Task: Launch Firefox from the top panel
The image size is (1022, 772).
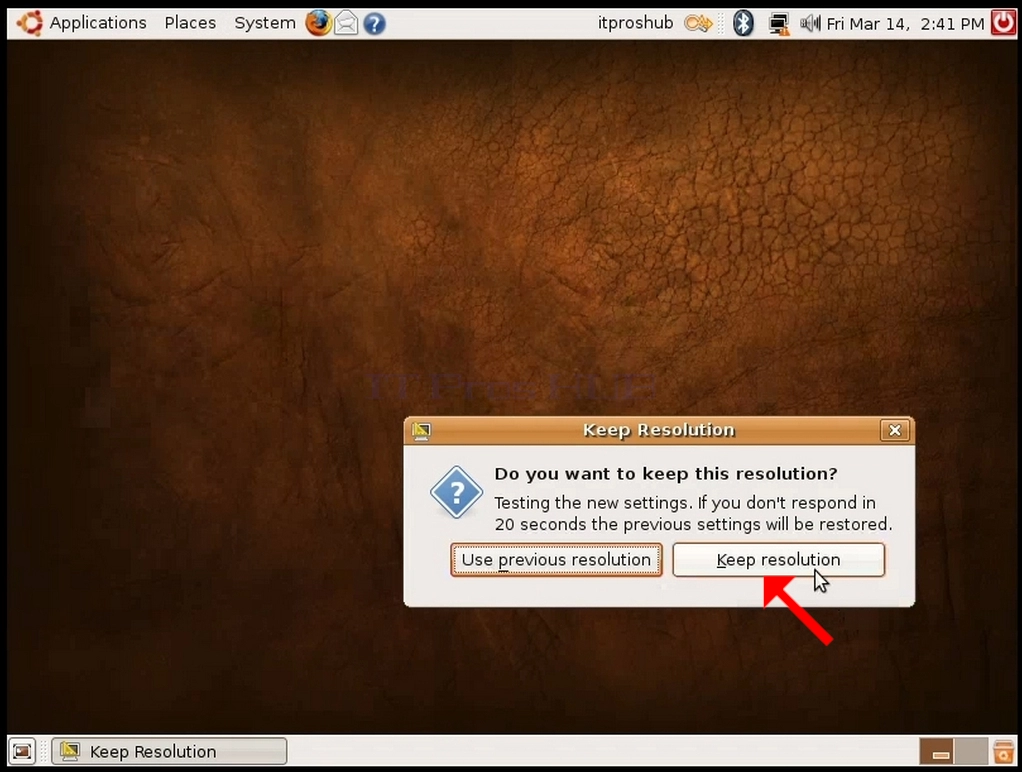Action: point(318,23)
